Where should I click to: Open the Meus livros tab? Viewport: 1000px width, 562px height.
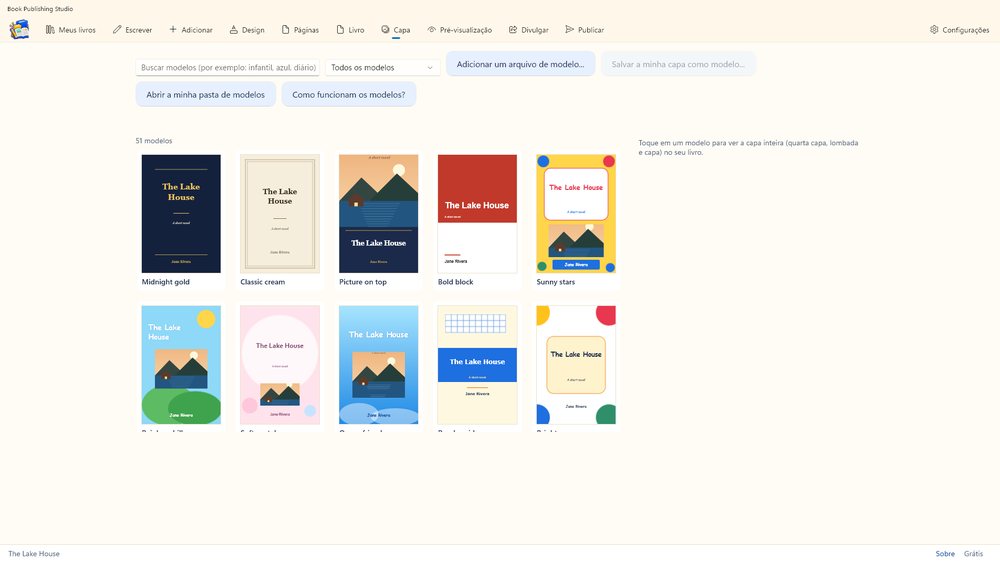[71, 30]
